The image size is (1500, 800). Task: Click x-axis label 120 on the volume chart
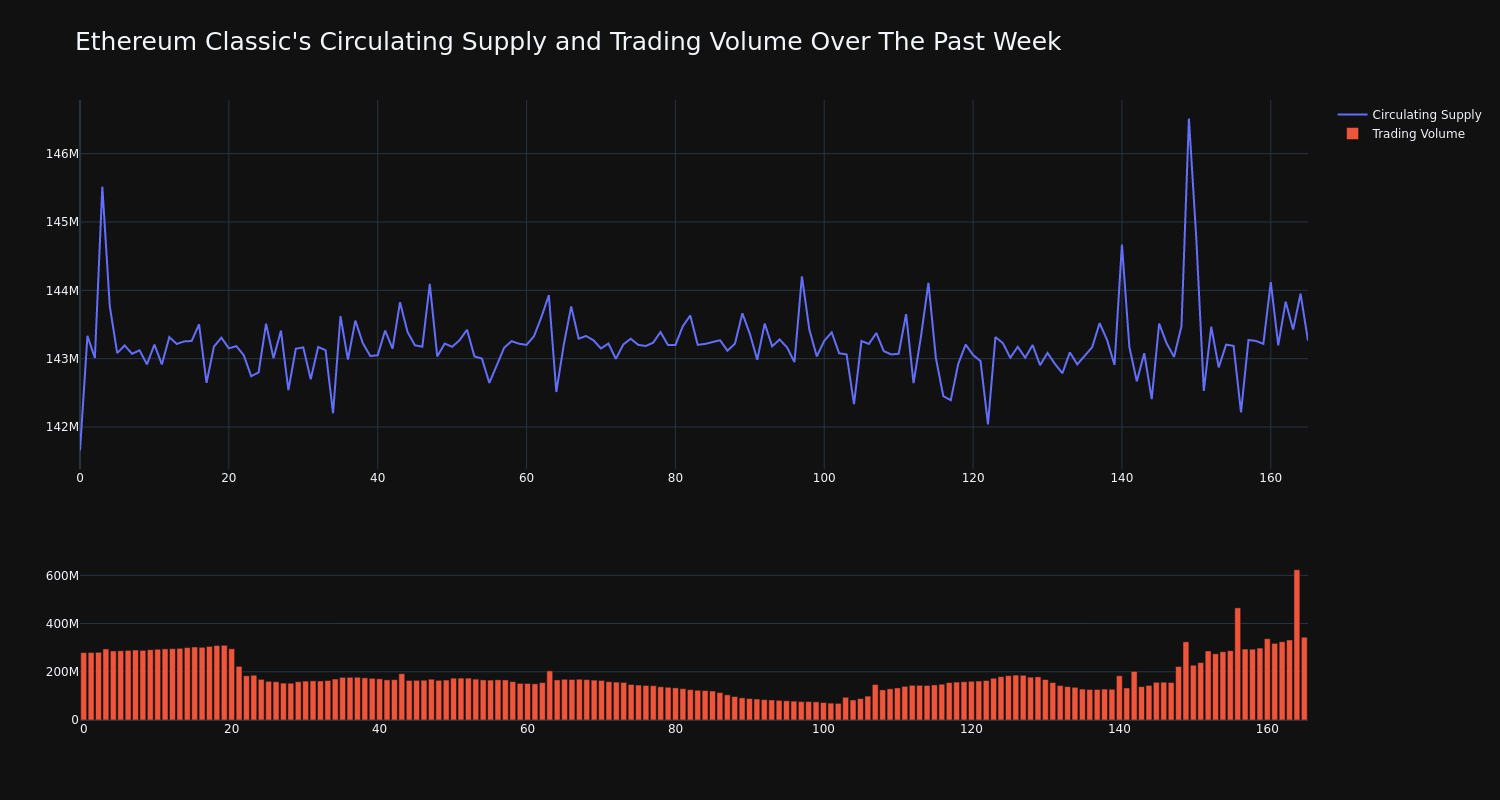pyautogui.click(x=971, y=729)
